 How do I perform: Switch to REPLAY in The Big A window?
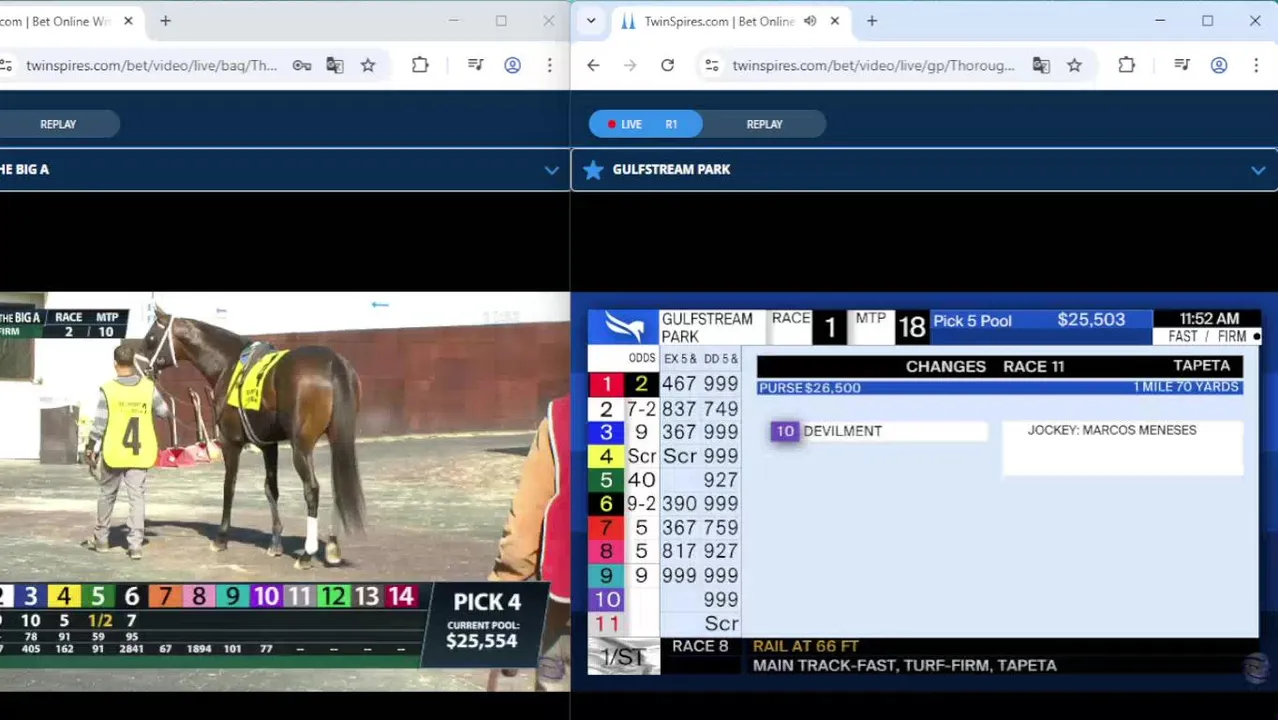[58, 124]
